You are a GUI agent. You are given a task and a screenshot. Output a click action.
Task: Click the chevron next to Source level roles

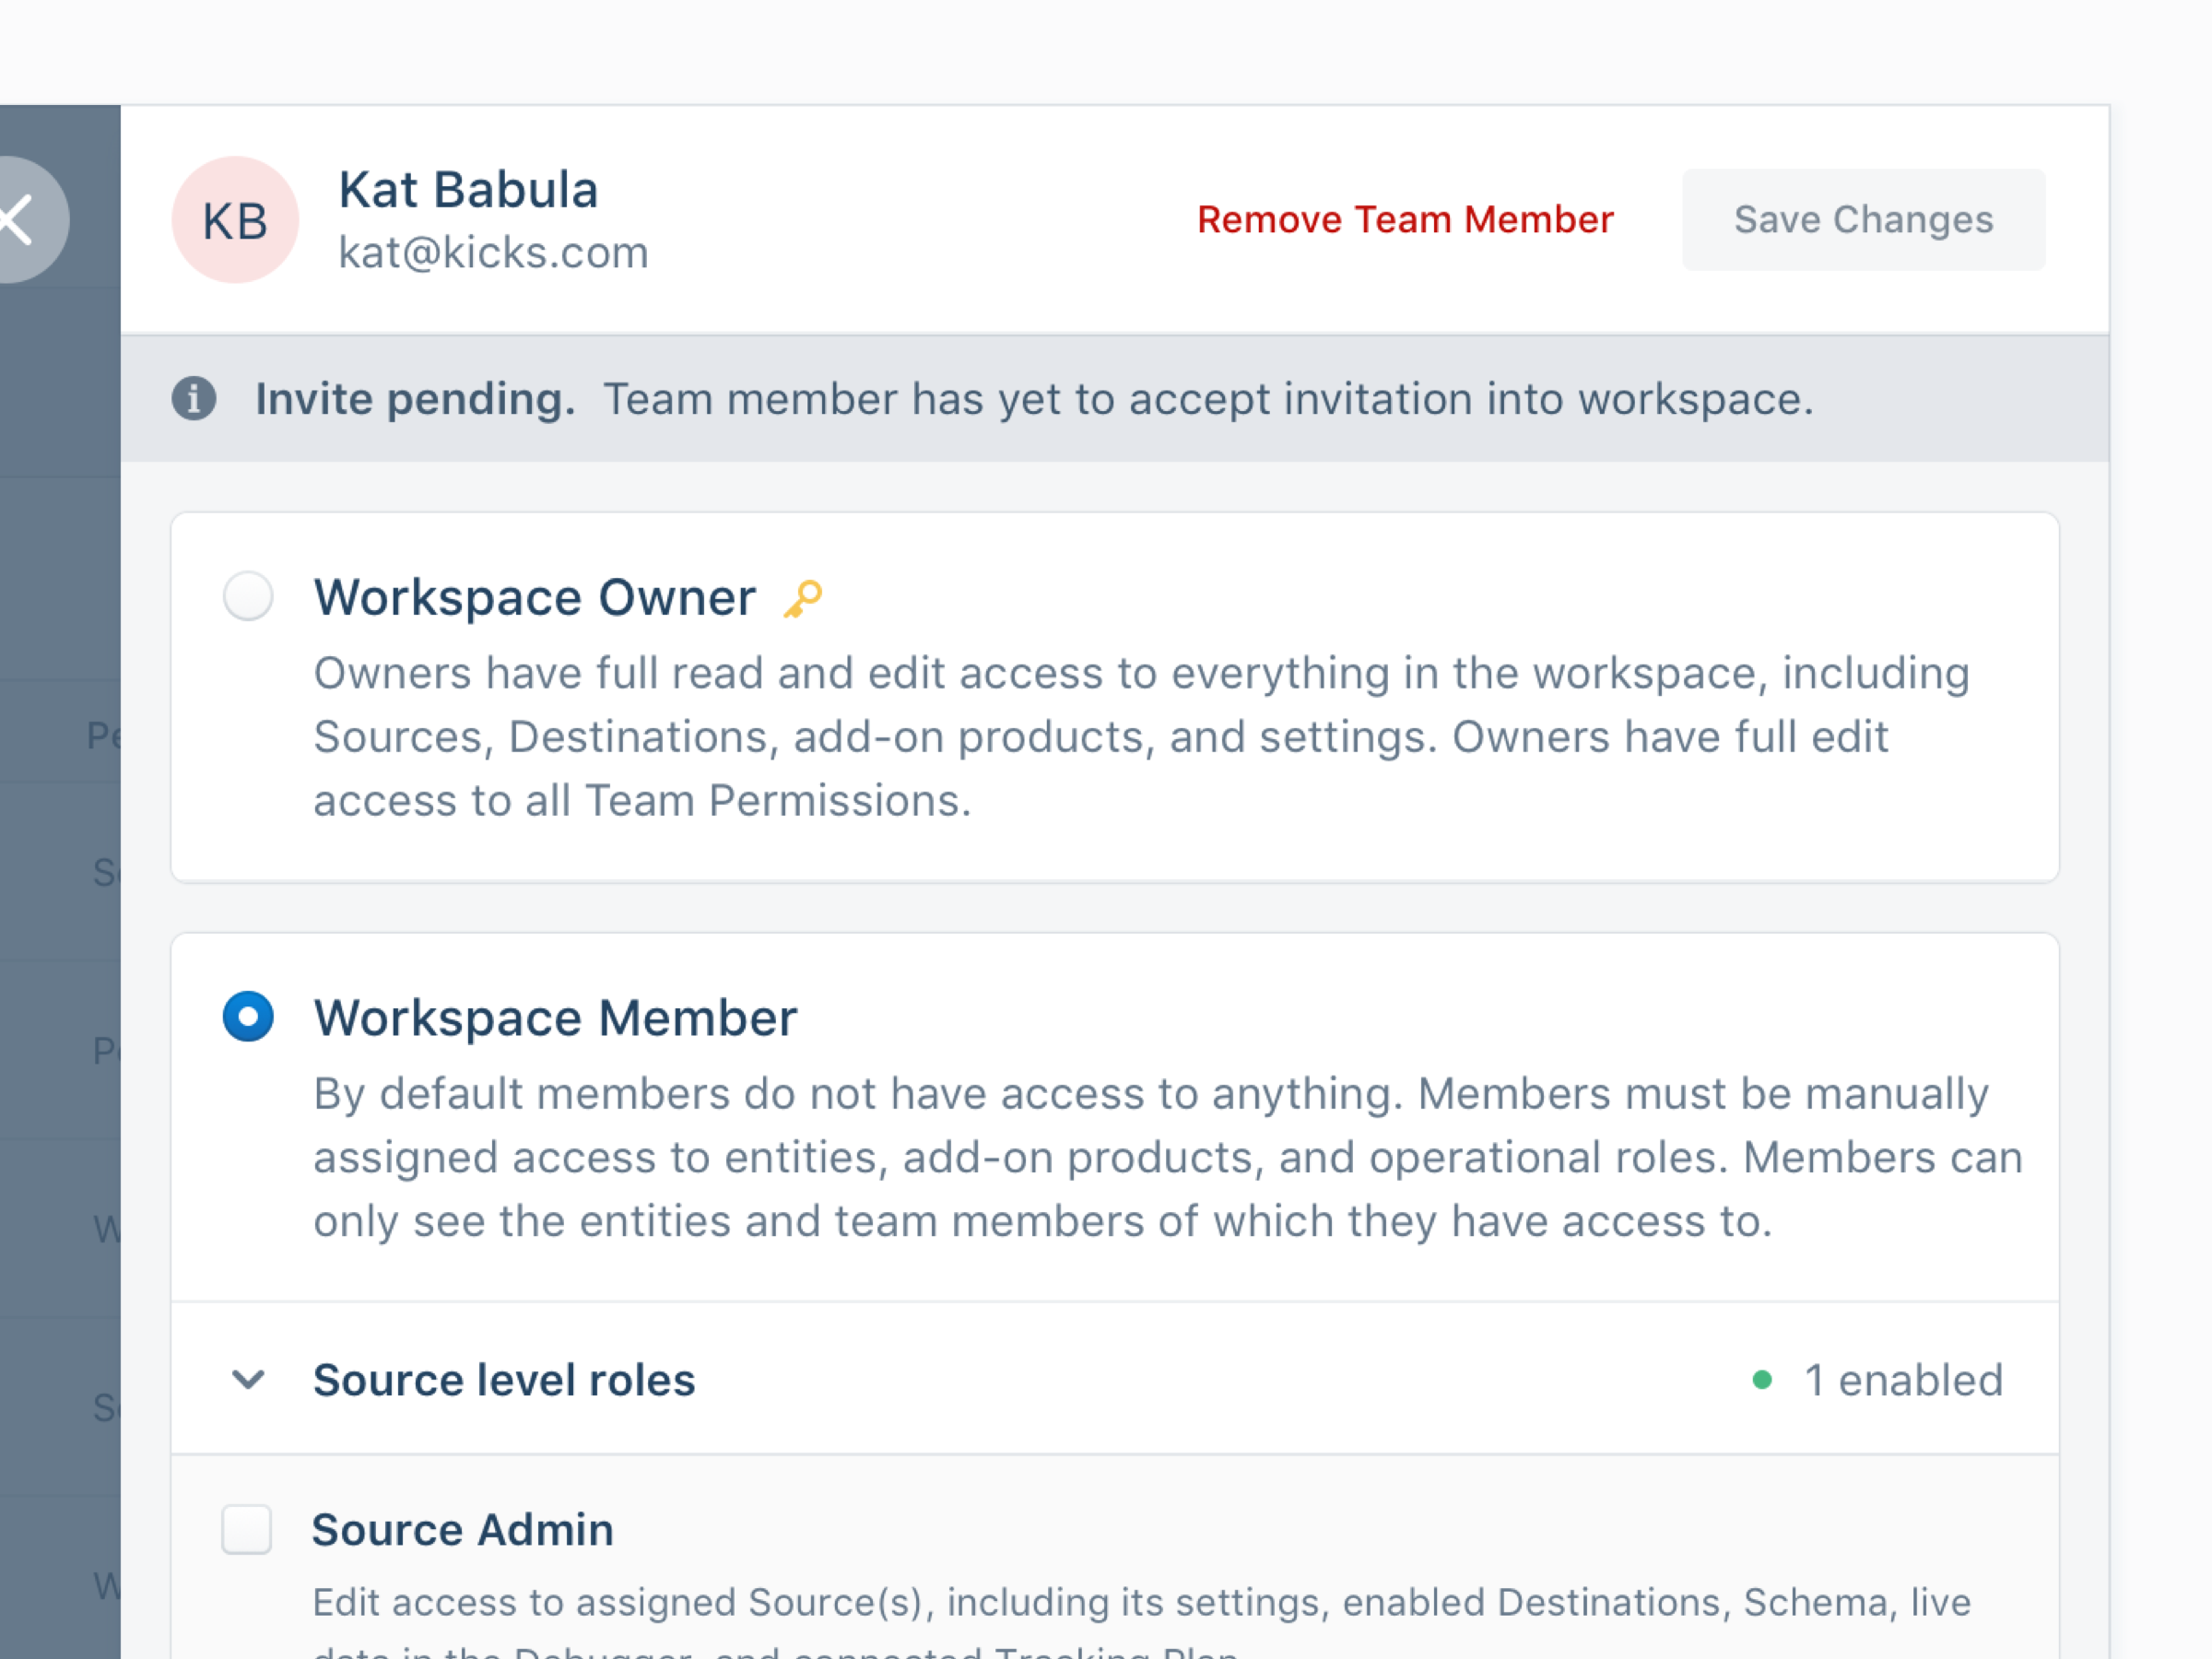[x=247, y=1381]
